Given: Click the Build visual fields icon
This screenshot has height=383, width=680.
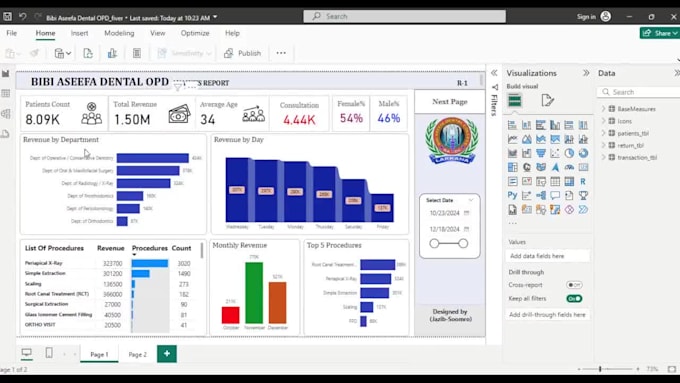Looking at the screenshot, I should click(x=515, y=101).
